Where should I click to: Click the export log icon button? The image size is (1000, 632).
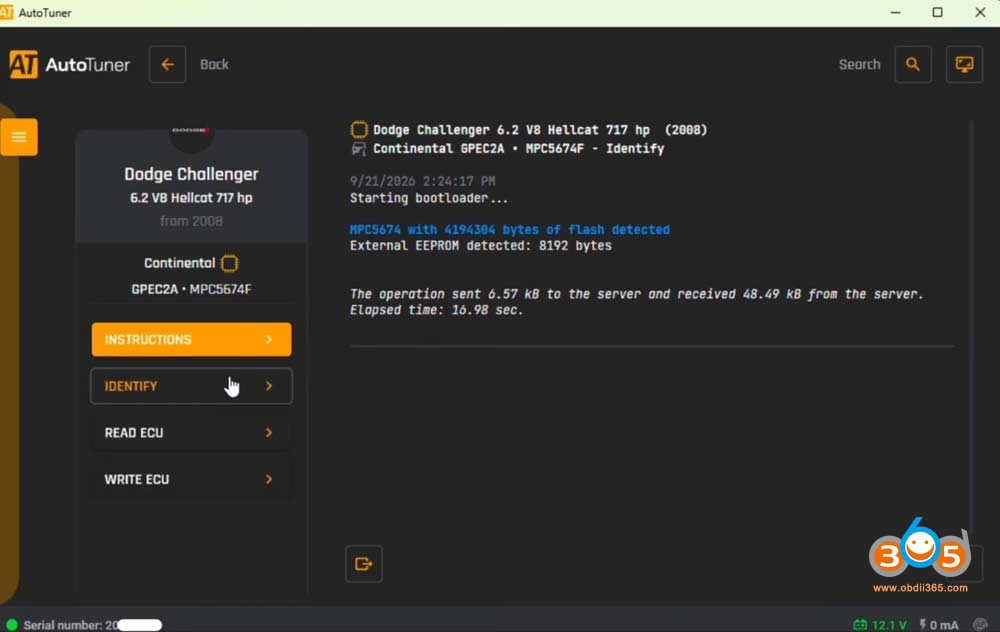pyautogui.click(x=364, y=564)
